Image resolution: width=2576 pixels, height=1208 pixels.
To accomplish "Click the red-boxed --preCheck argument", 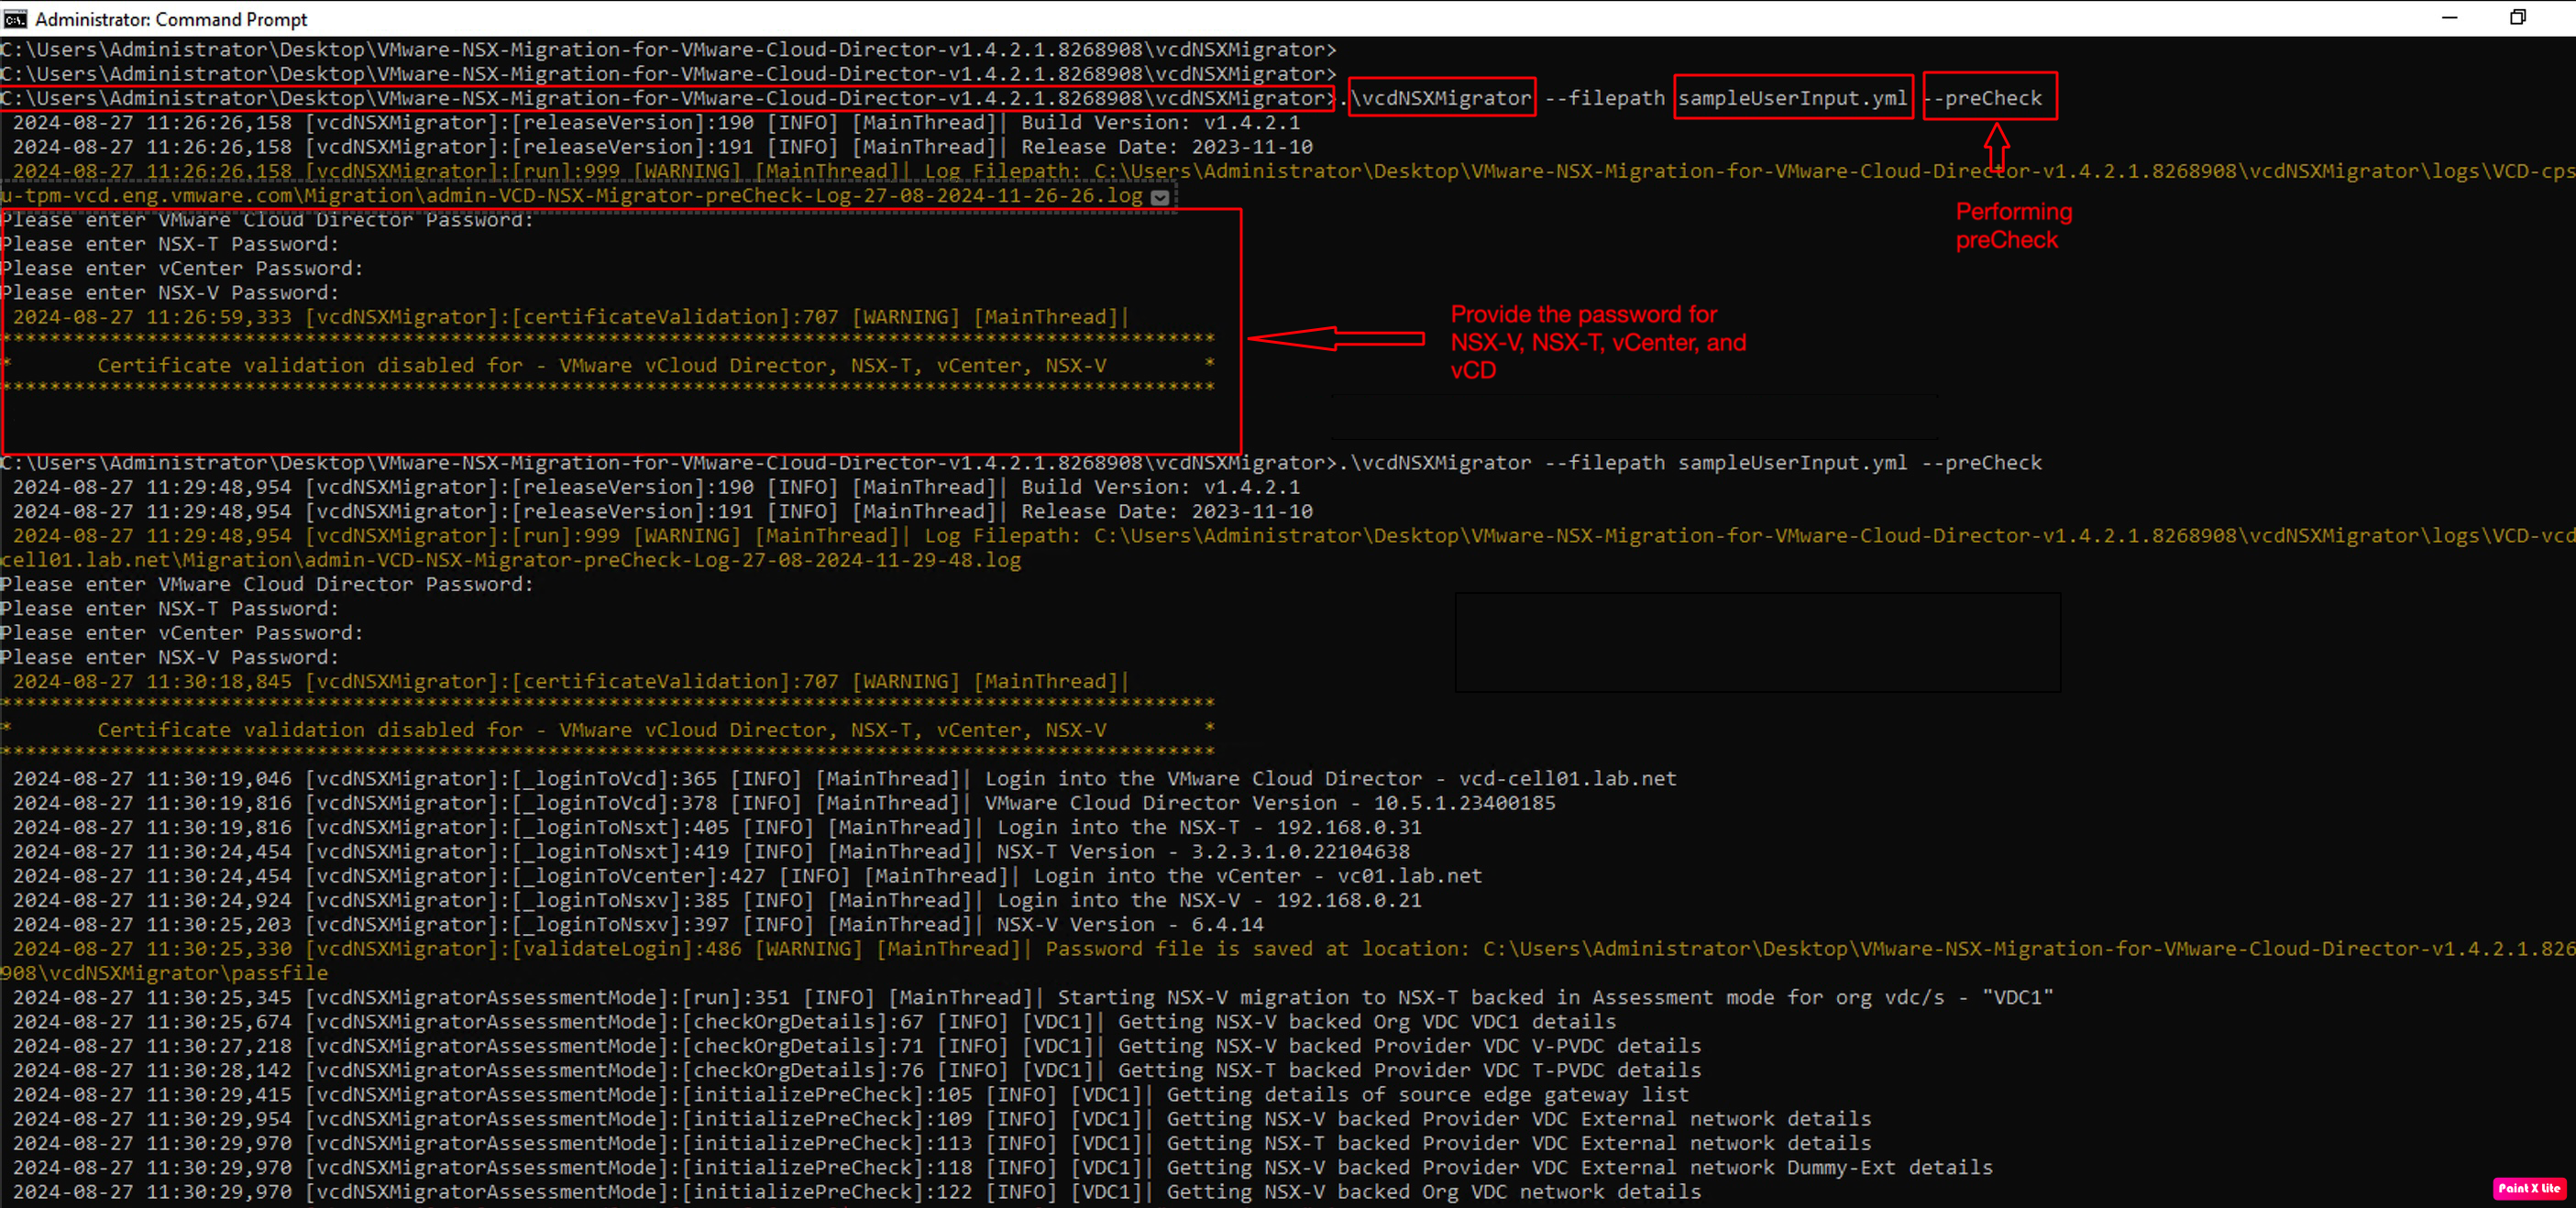I will pos(1989,98).
